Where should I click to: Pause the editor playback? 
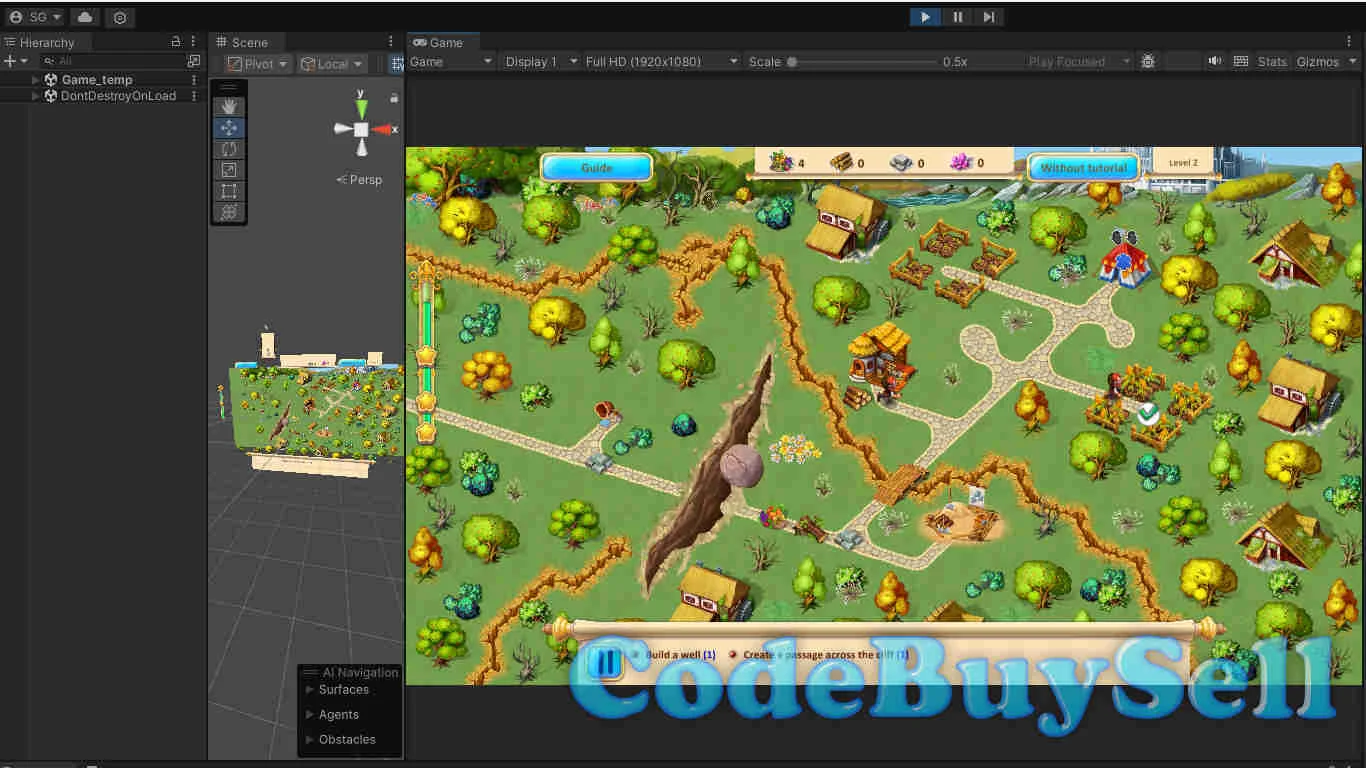(957, 17)
